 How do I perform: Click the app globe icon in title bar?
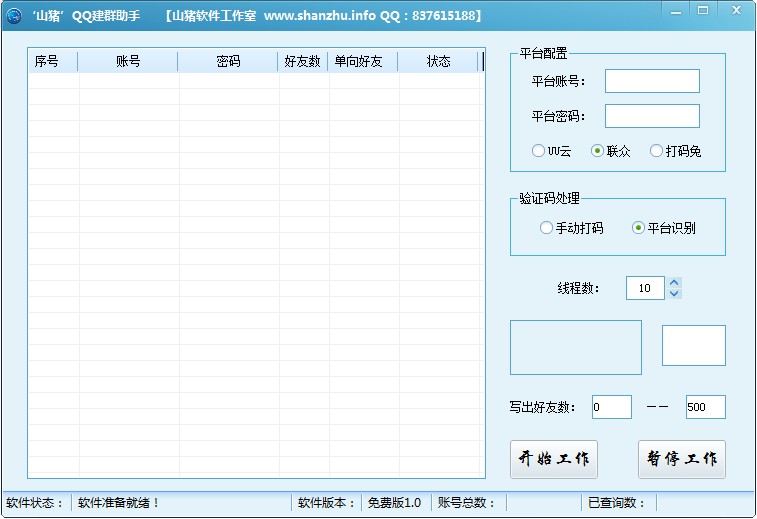[14, 16]
